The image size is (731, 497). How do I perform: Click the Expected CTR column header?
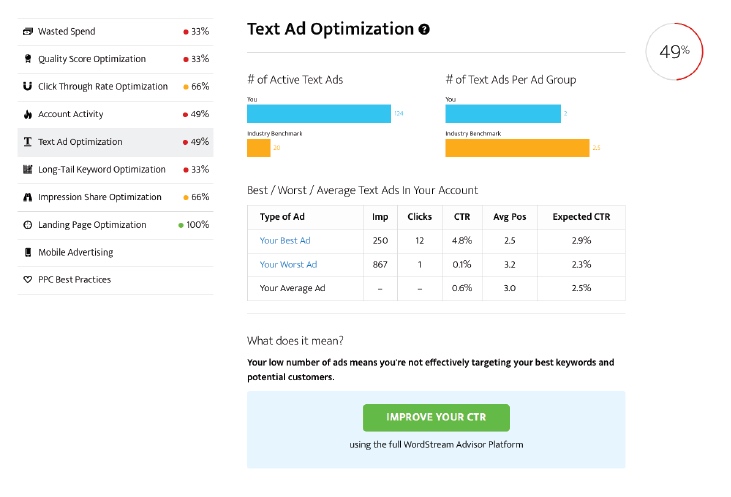581,217
